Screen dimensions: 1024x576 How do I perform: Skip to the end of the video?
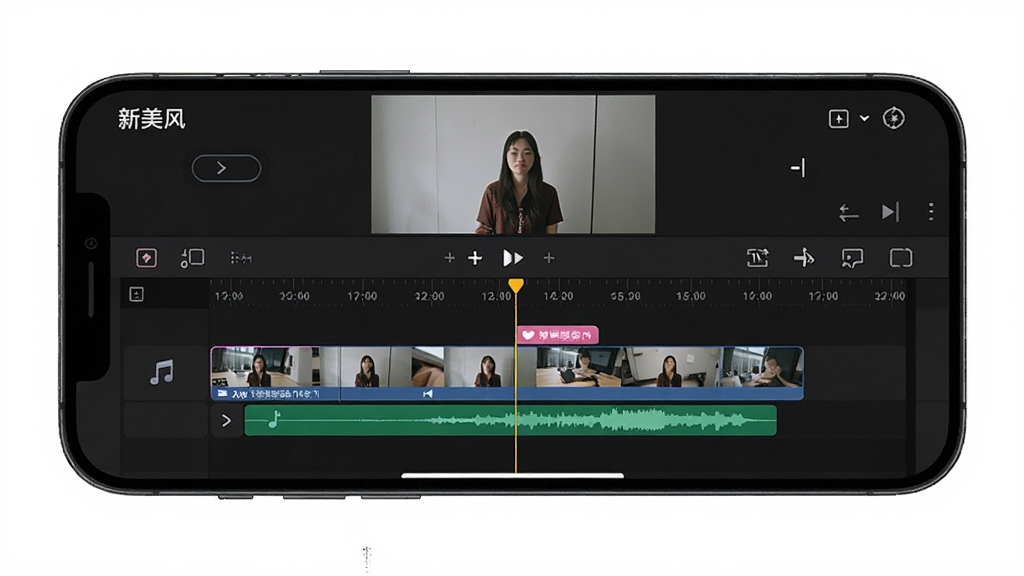coord(890,212)
